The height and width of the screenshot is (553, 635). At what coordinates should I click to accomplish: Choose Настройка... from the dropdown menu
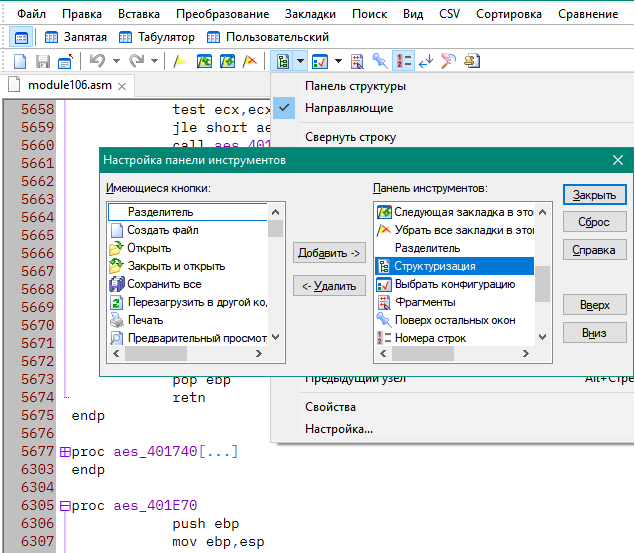(339, 429)
